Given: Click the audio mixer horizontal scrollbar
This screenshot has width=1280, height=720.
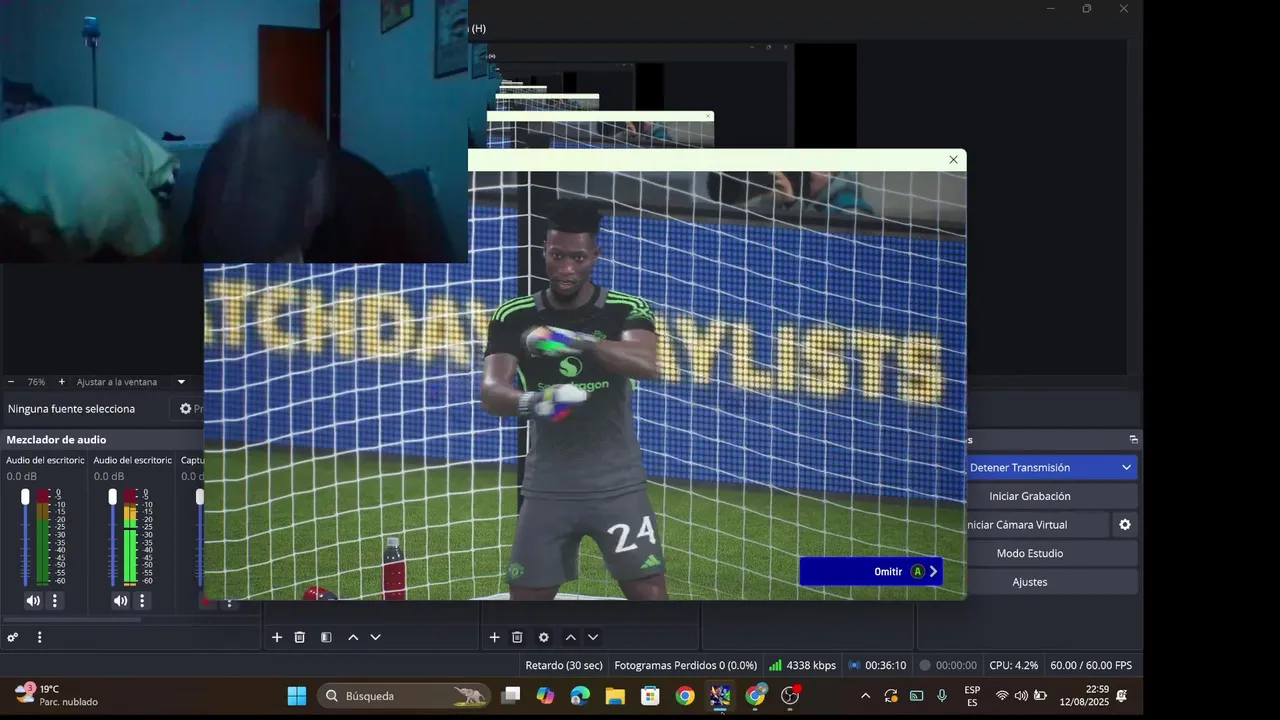Looking at the screenshot, I should (x=72, y=619).
